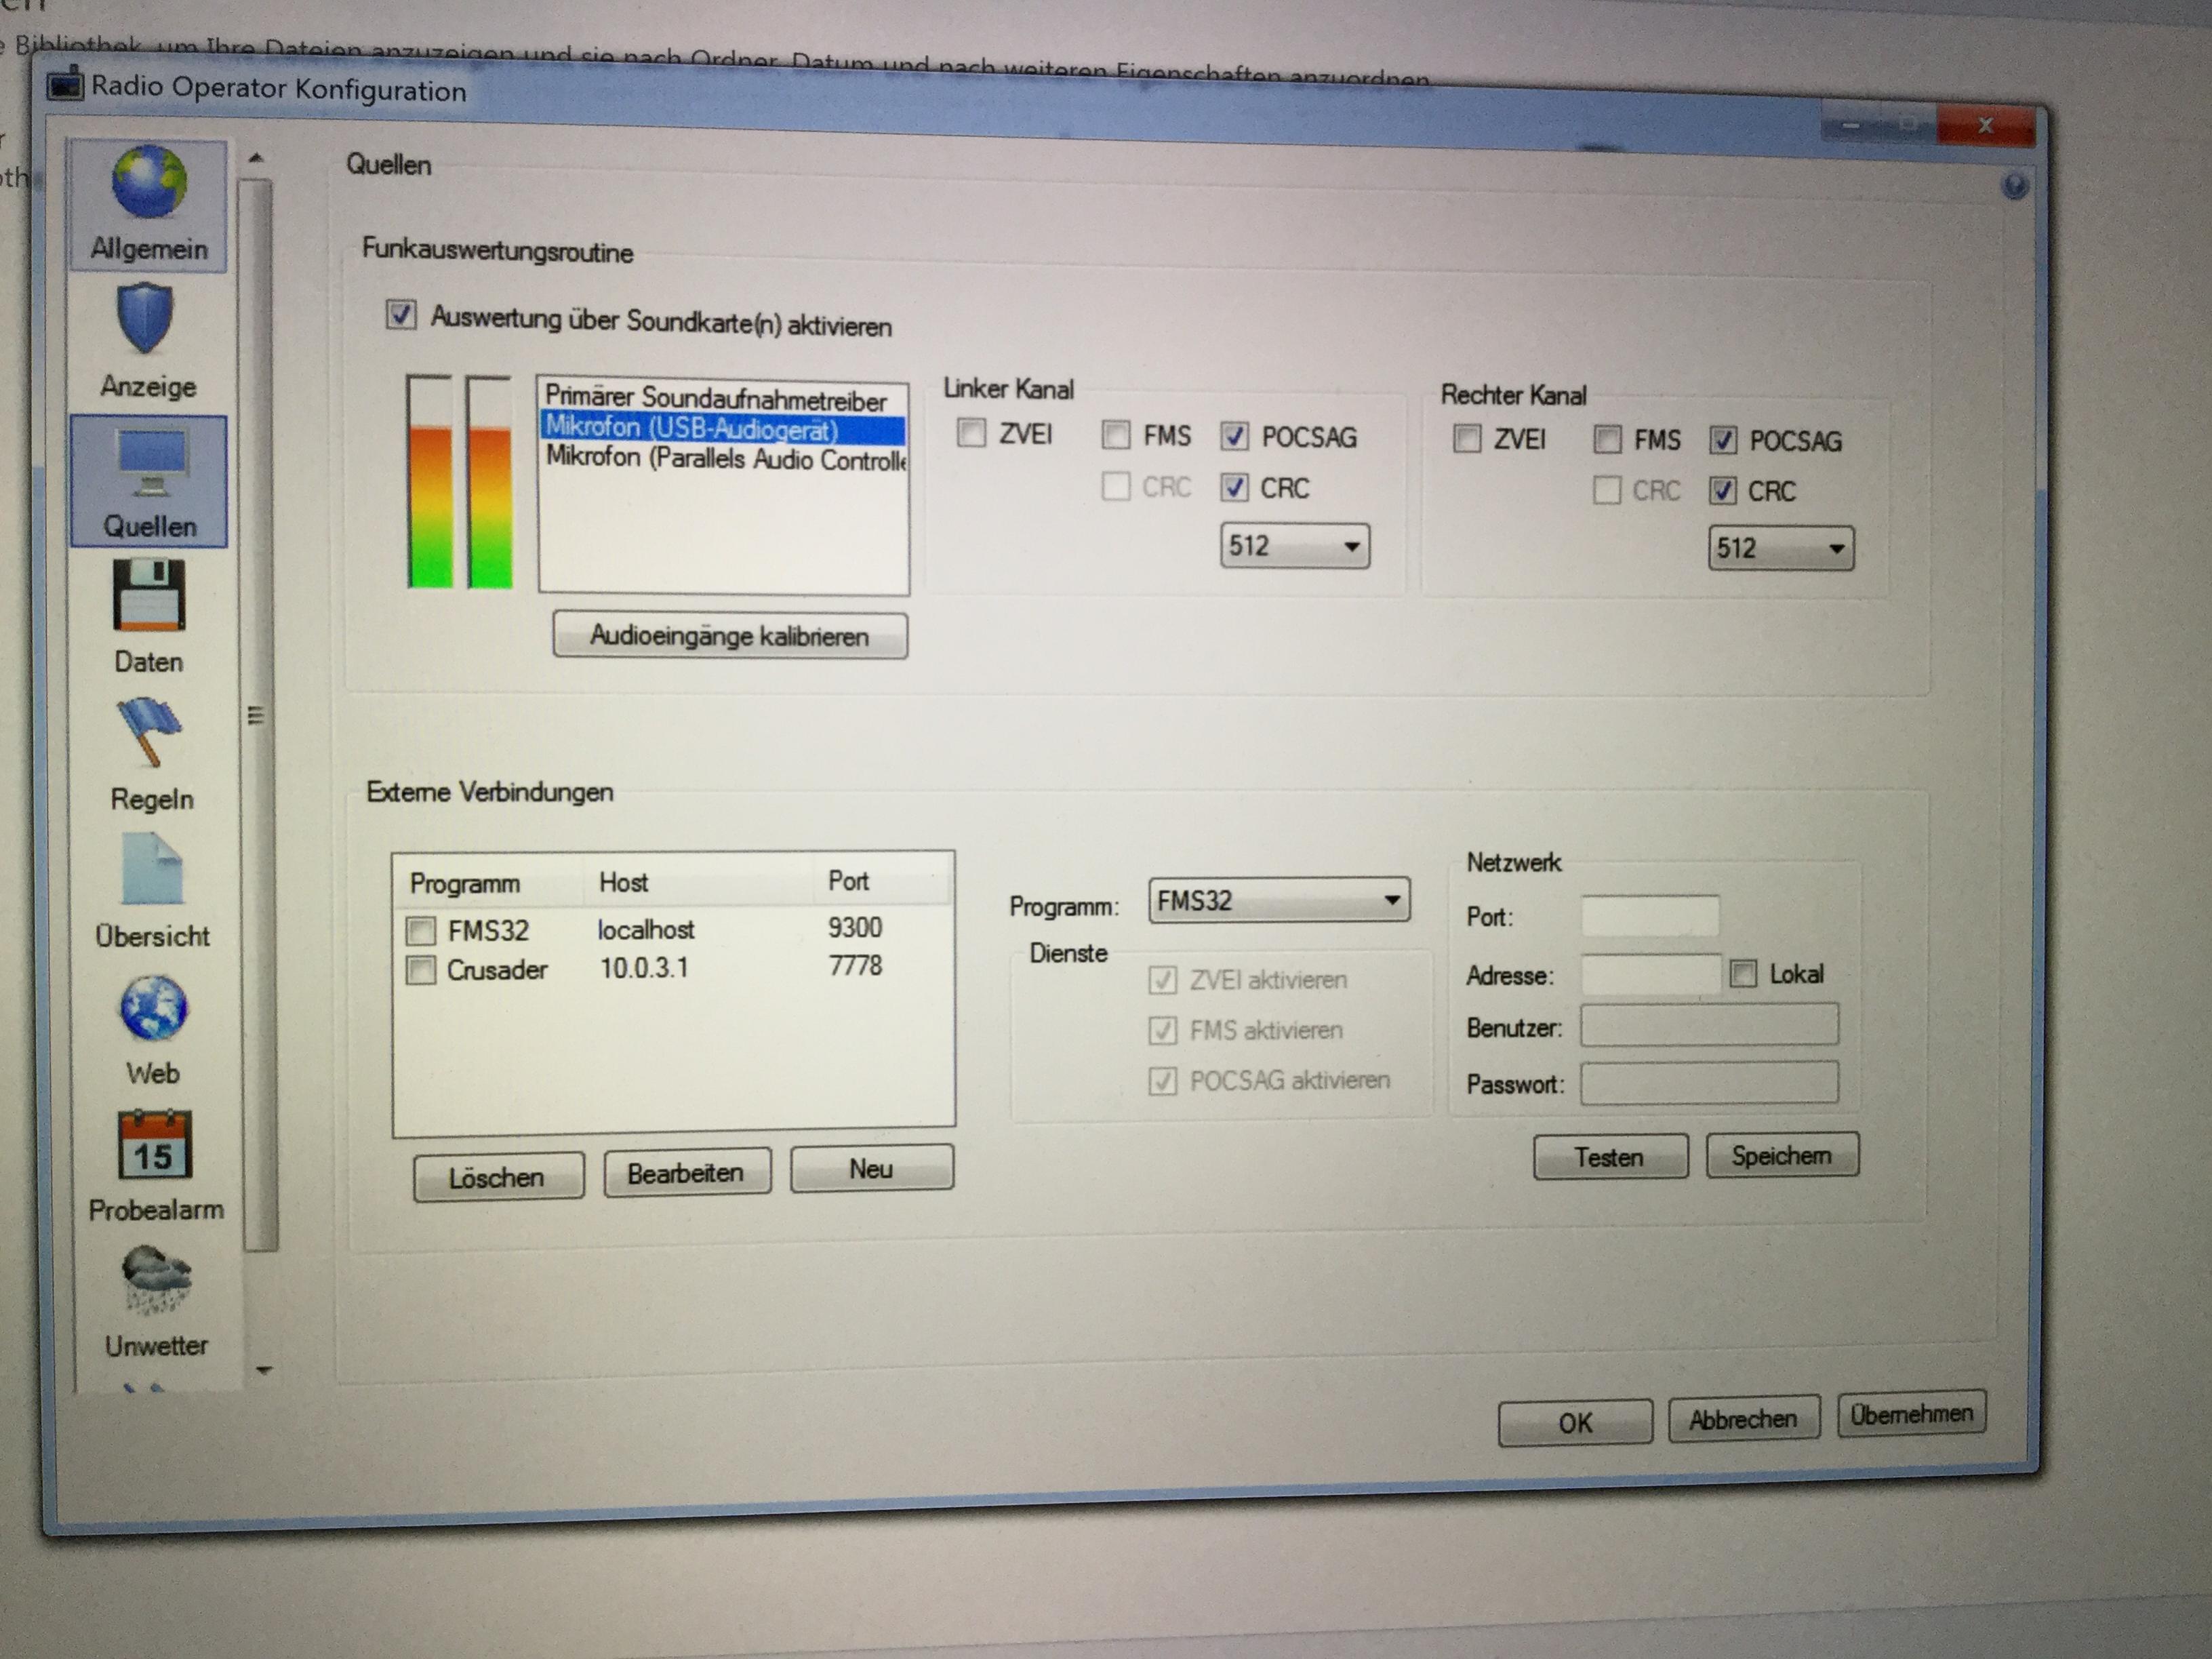Open the Probealarm calendar icon

[x=154, y=1146]
